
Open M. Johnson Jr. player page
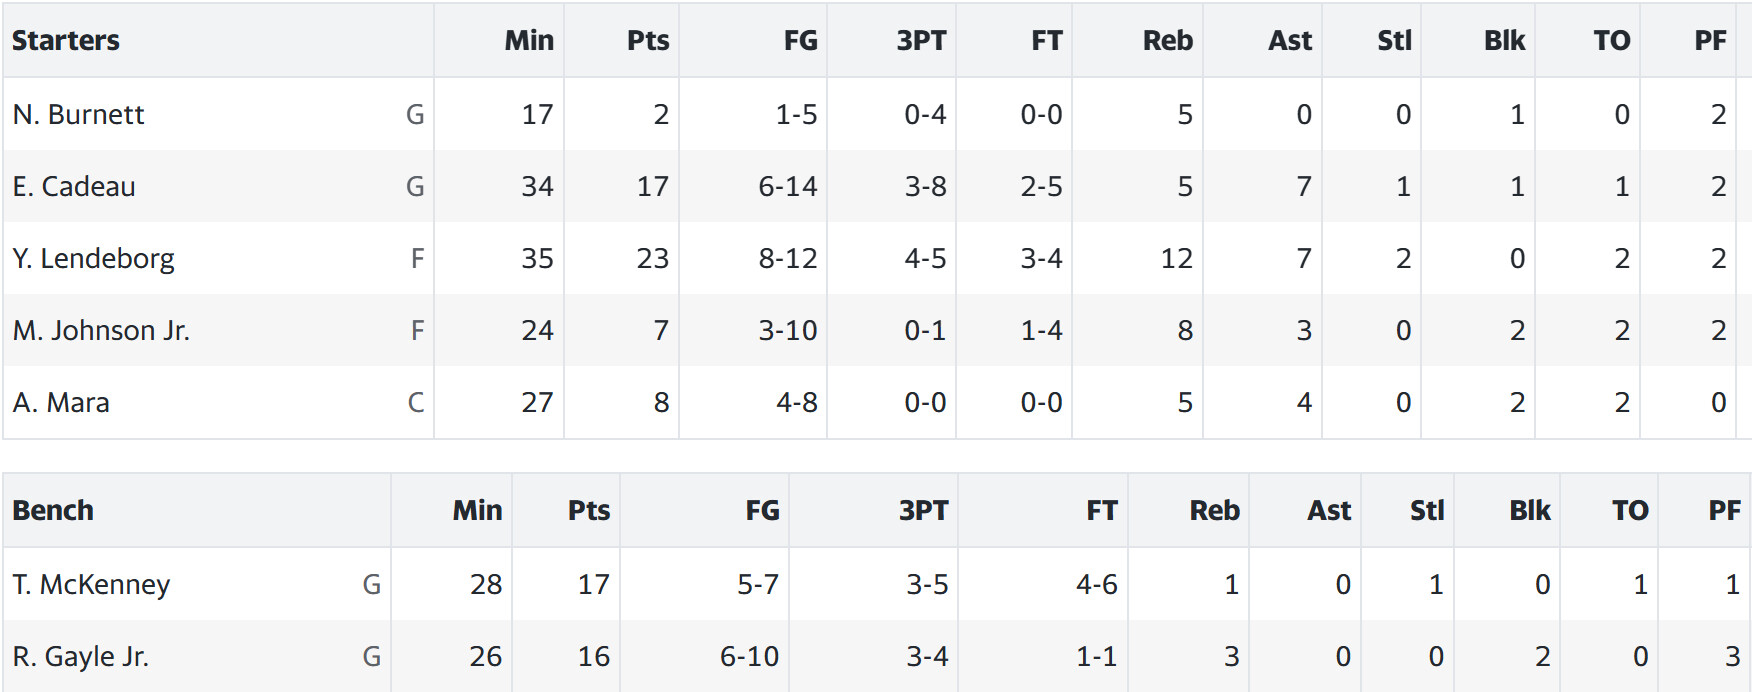point(101,331)
